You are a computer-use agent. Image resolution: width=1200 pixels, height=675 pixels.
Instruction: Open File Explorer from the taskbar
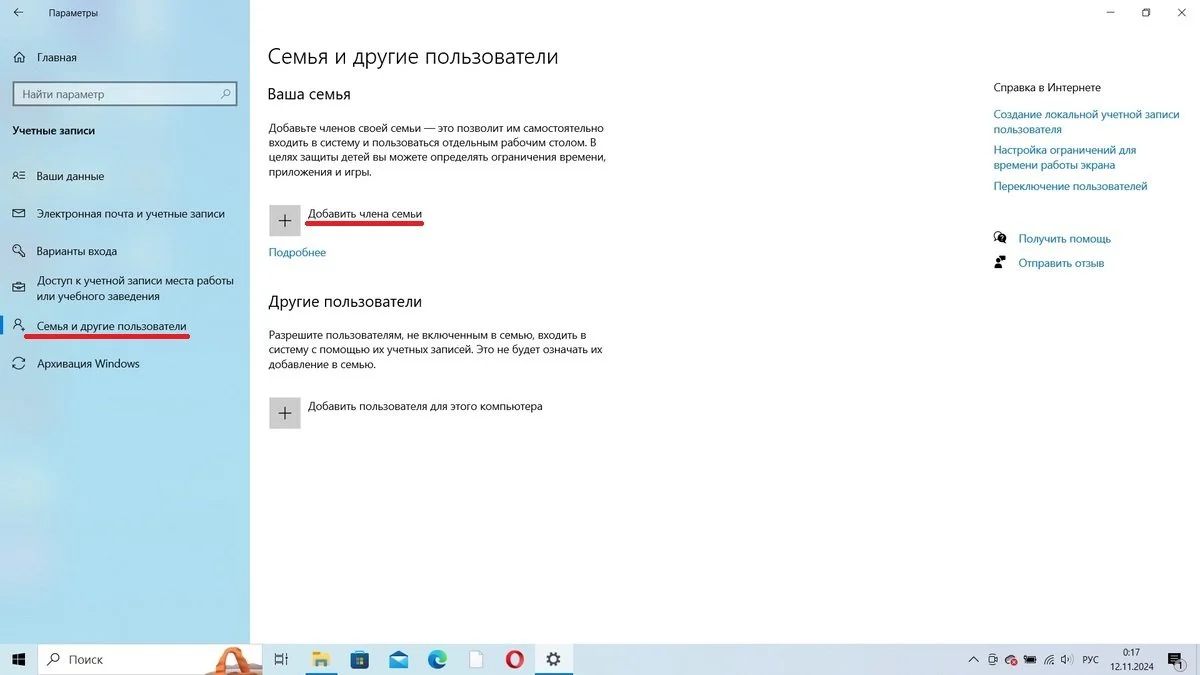321,659
